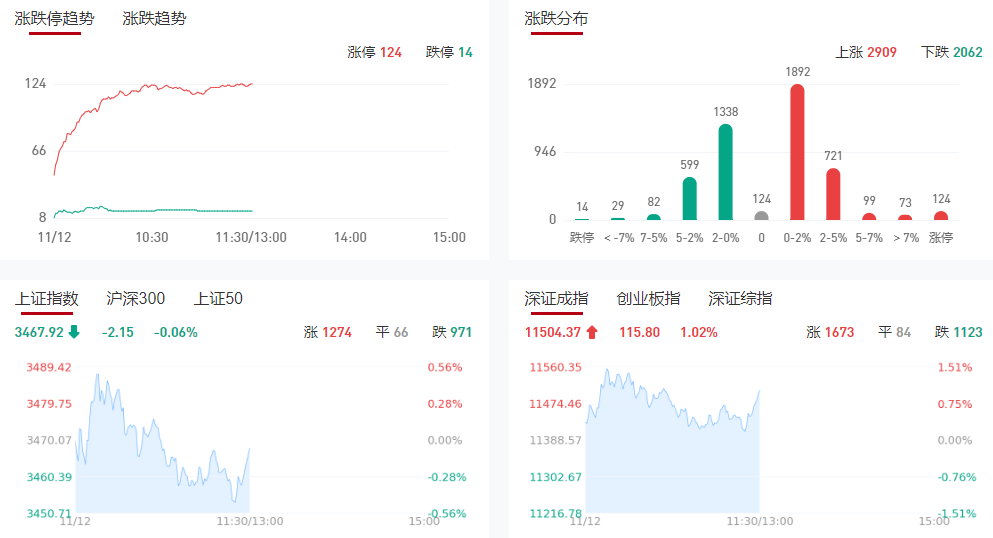The height and width of the screenshot is (538, 993).
Task: Switch to the 涨跌趋势 tab
Action: 154,18
